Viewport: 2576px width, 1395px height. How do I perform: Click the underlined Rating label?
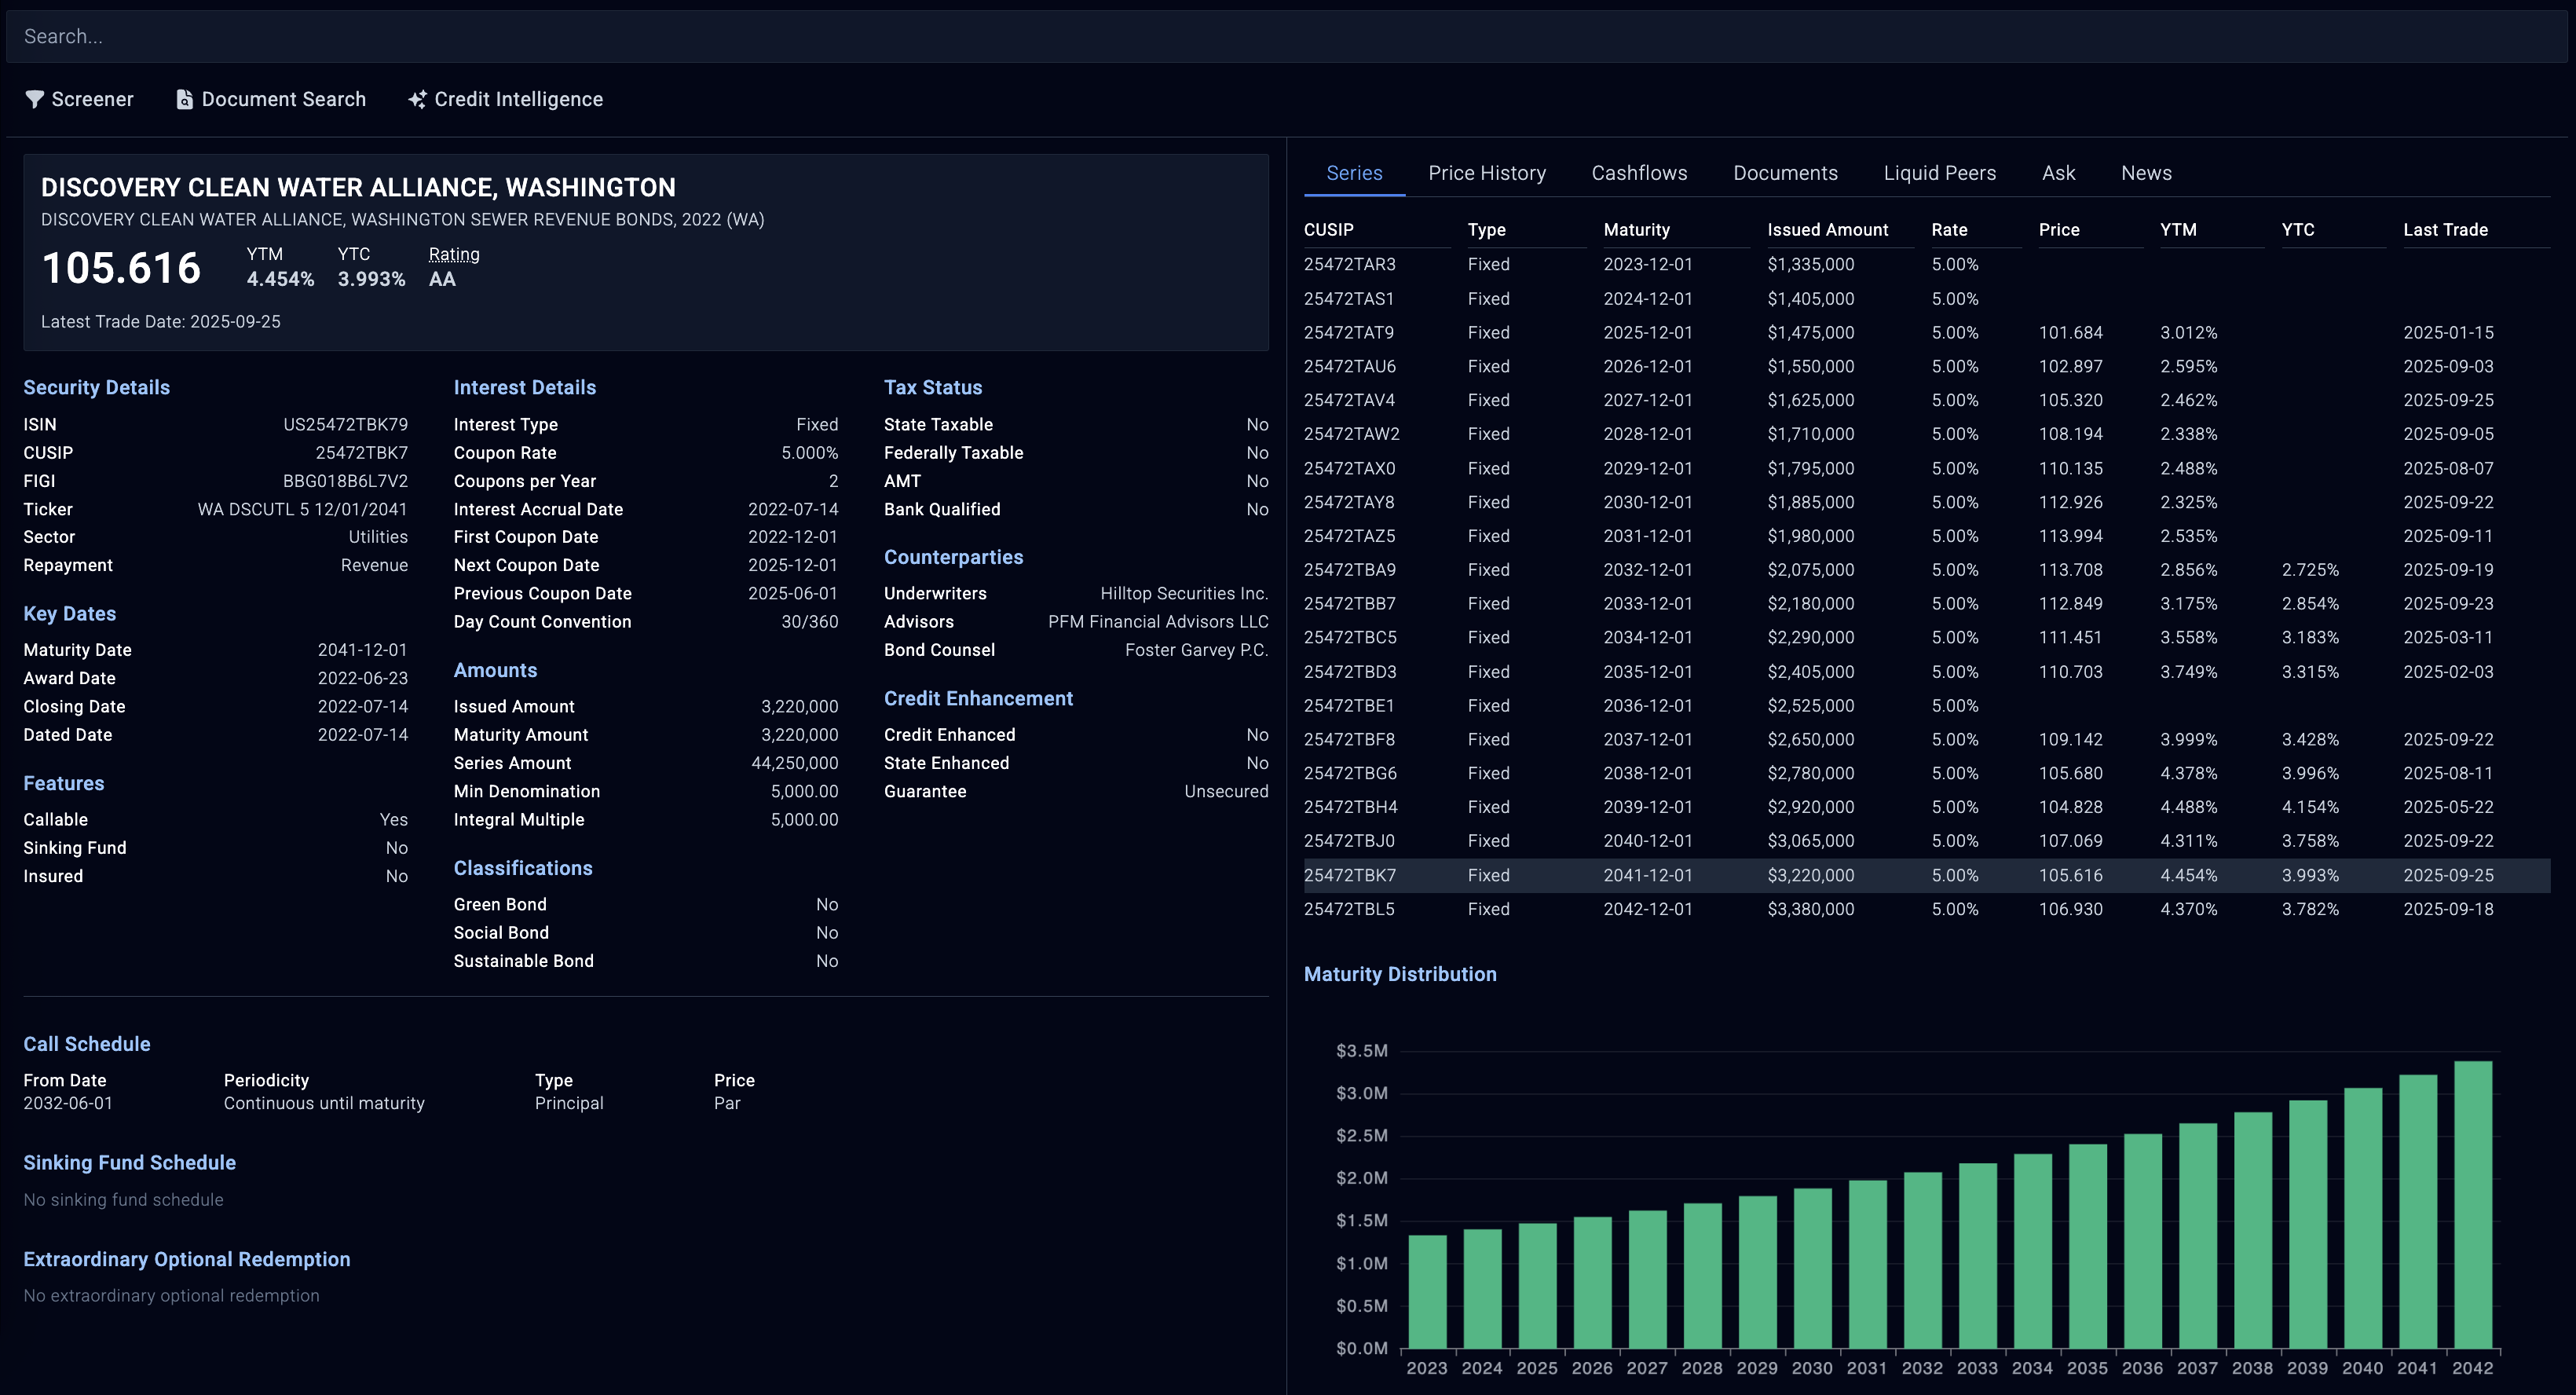(454, 254)
